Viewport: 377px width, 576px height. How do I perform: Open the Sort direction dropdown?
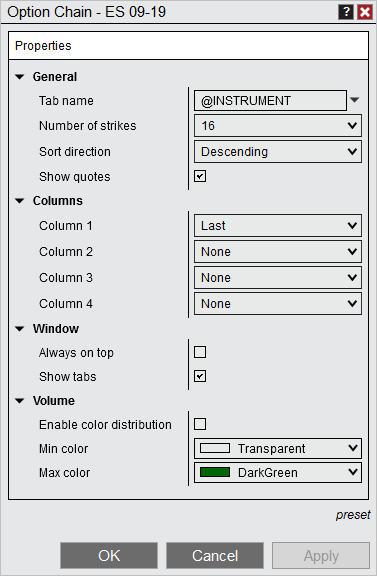[278, 151]
